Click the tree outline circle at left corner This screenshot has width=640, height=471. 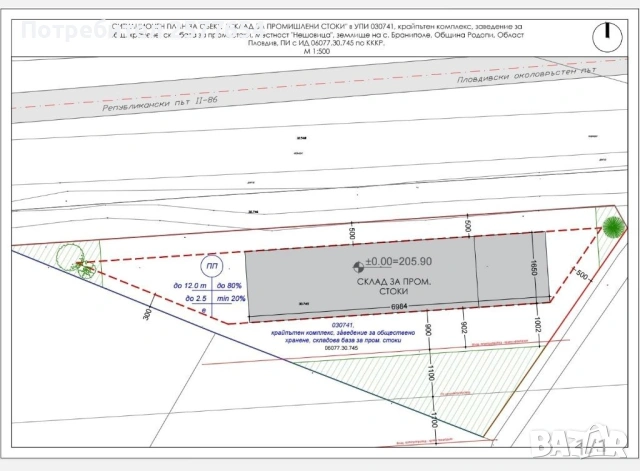[x=70, y=255]
